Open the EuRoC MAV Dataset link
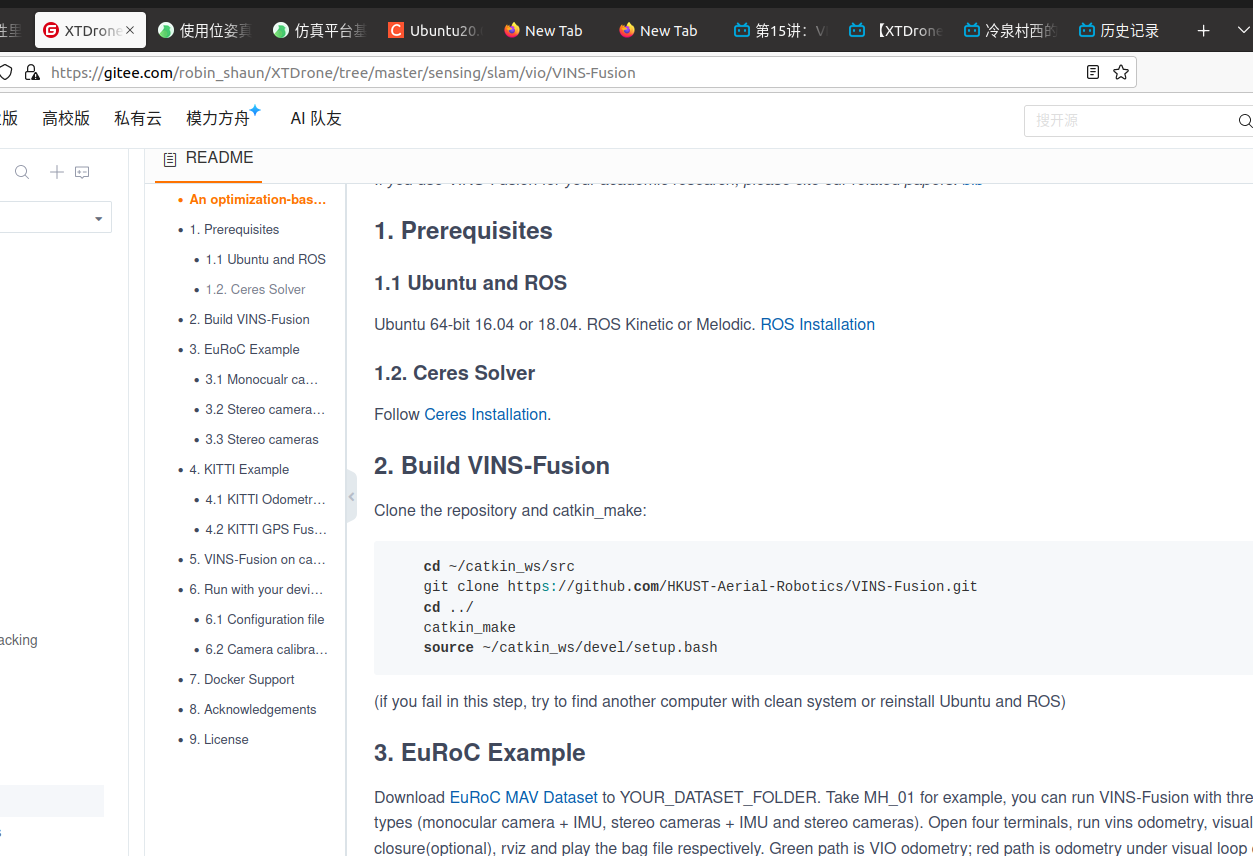Image resolution: width=1253 pixels, height=856 pixels. (523, 797)
